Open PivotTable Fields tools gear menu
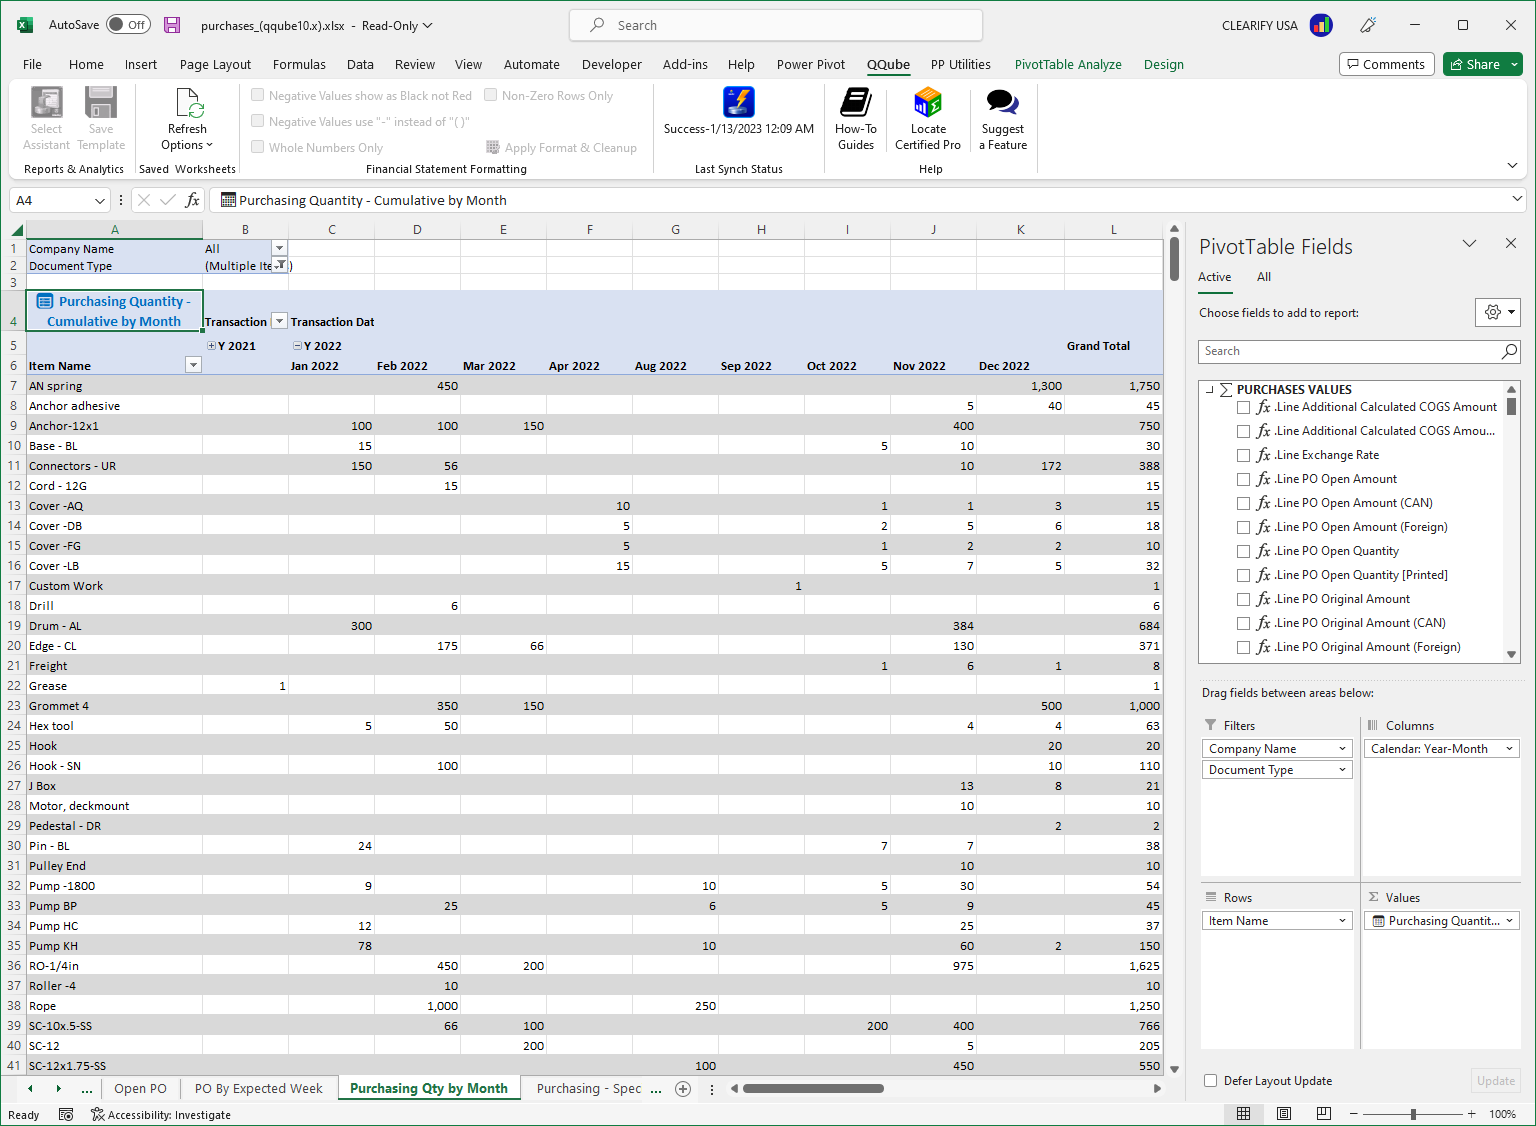Image resolution: width=1536 pixels, height=1126 pixels. pos(1498,312)
